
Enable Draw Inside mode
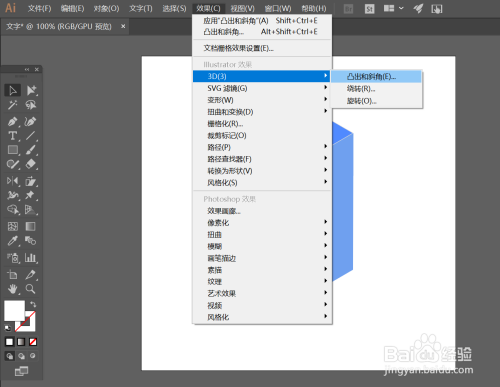33,356
